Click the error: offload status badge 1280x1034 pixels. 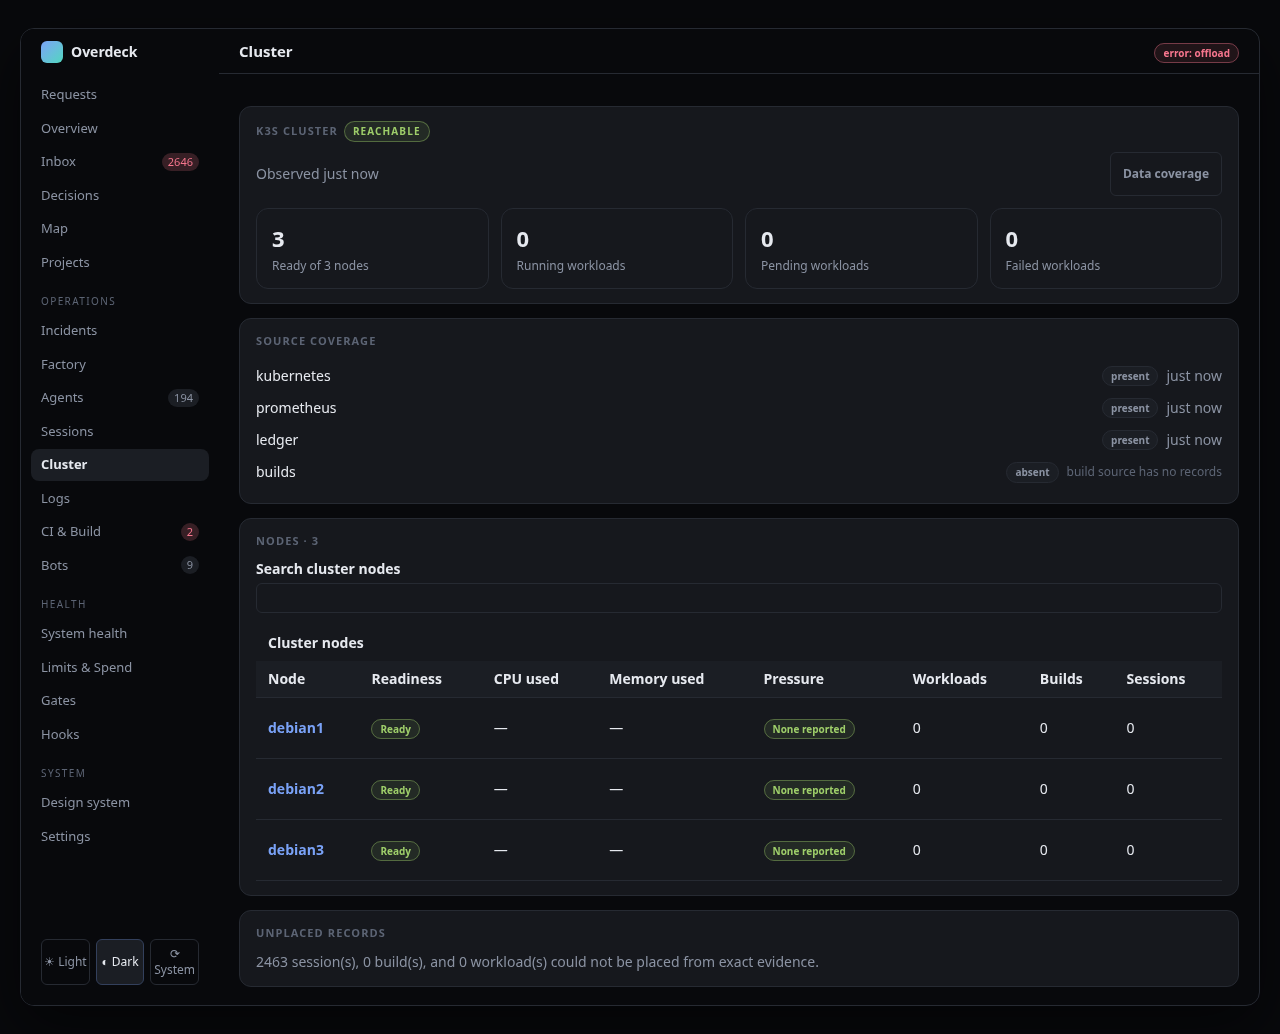pyautogui.click(x=1196, y=53)
